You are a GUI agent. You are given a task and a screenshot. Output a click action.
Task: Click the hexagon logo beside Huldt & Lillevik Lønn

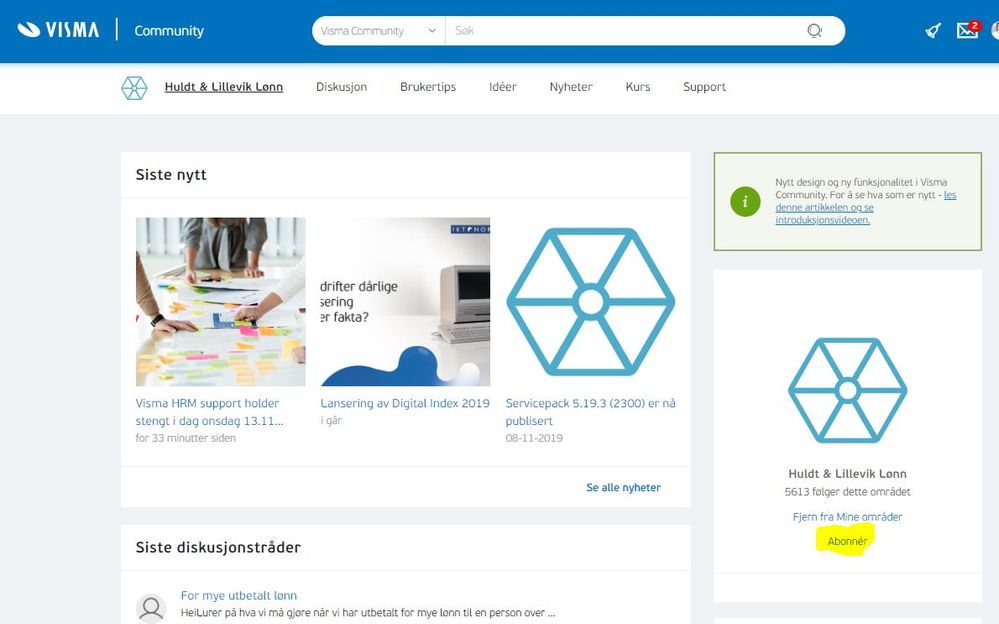click(134, 88)
